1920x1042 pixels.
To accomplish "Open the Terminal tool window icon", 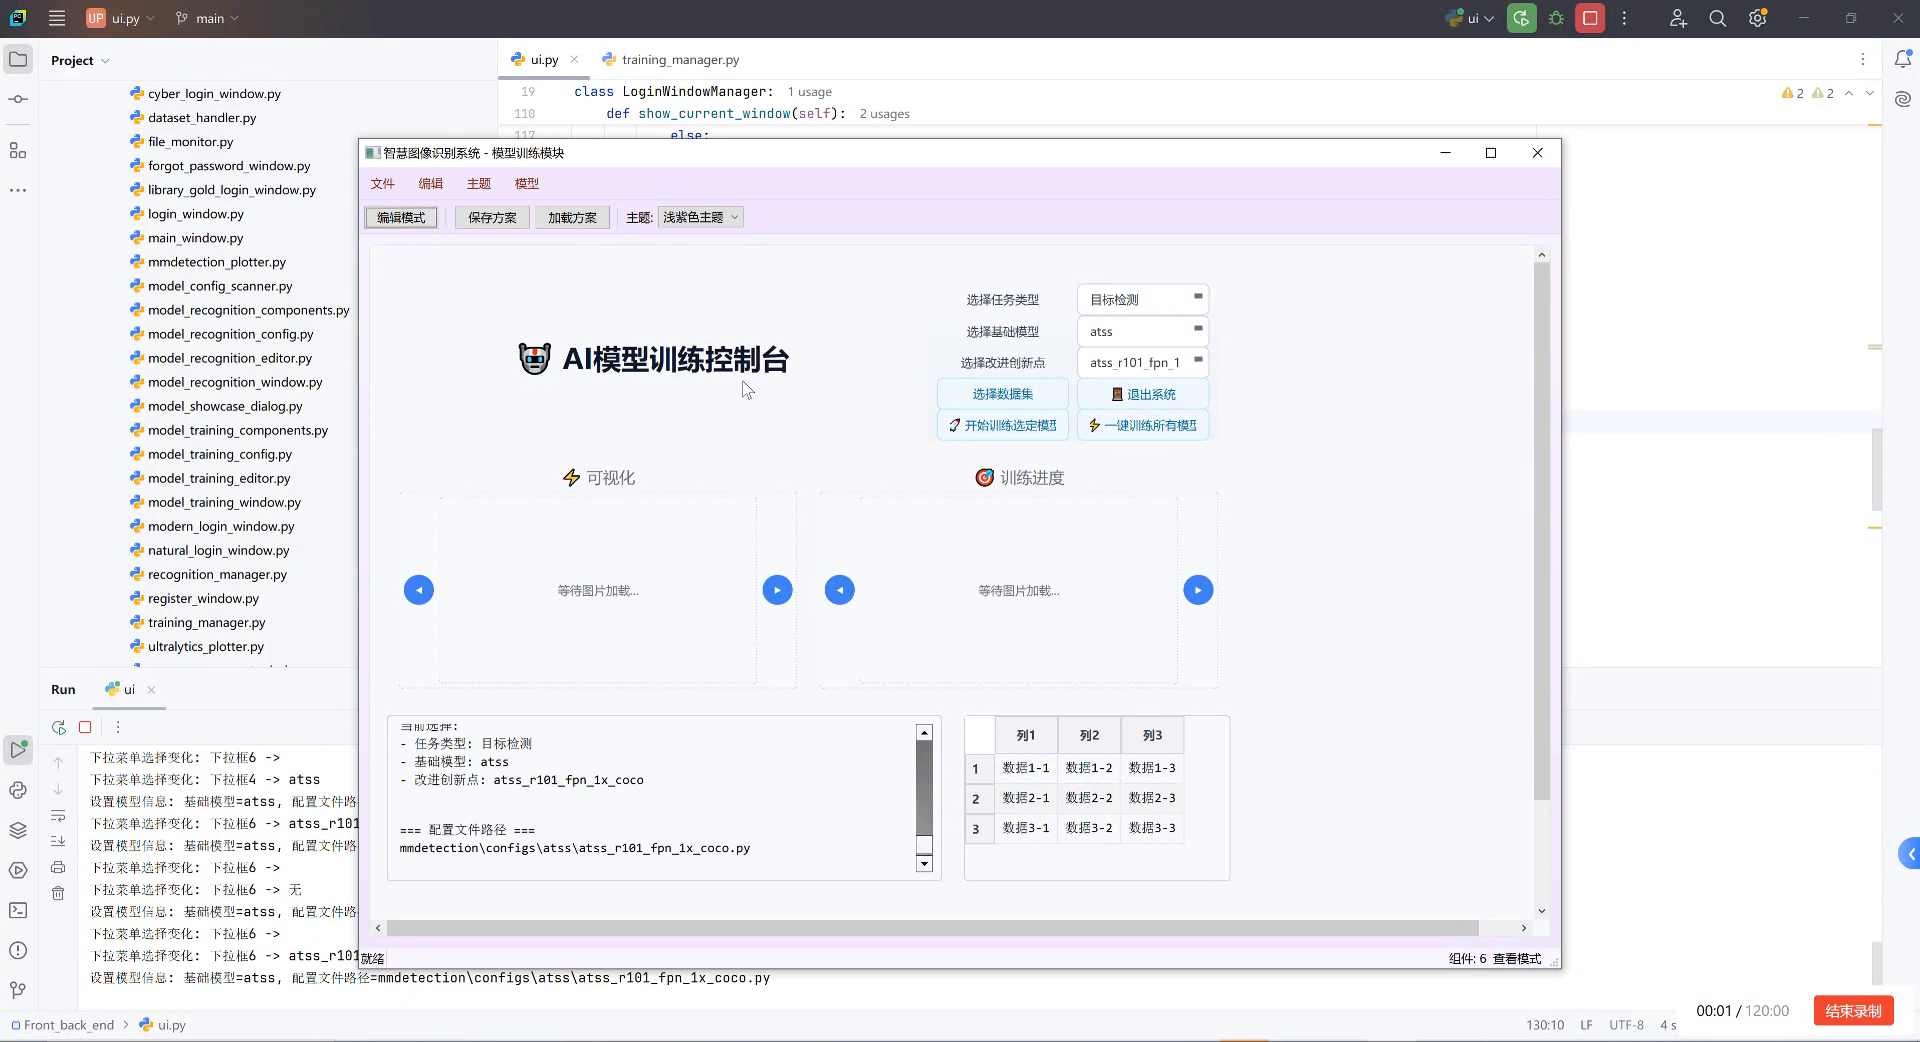I will (18, 910).
